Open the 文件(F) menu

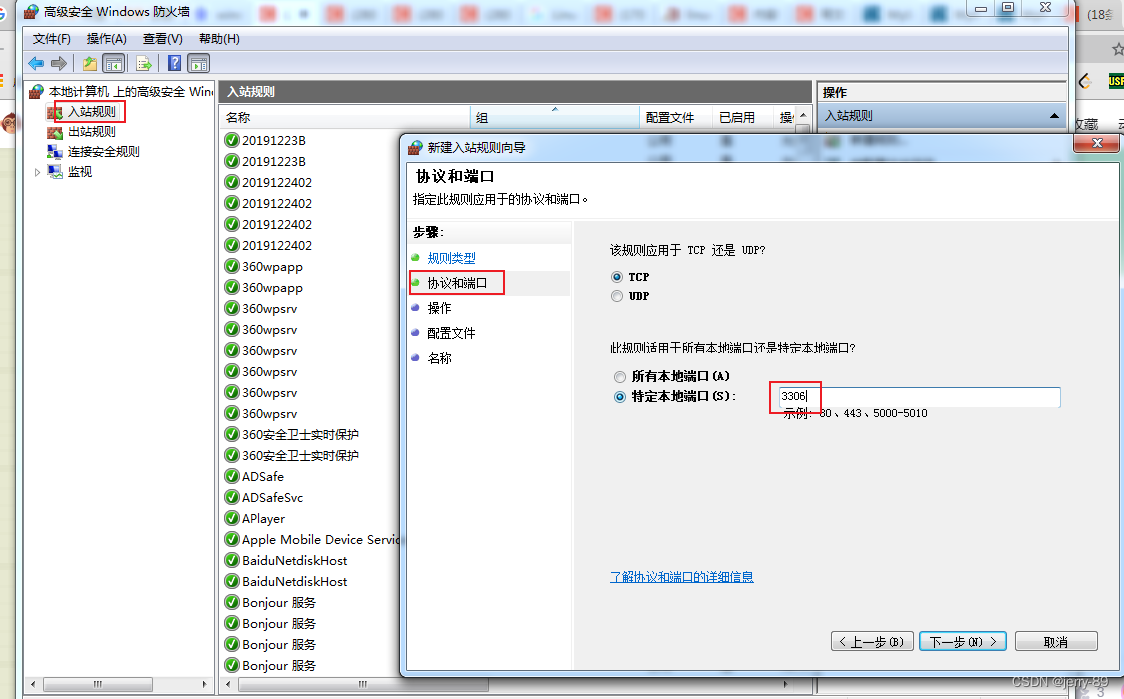[x=52, y=39]
